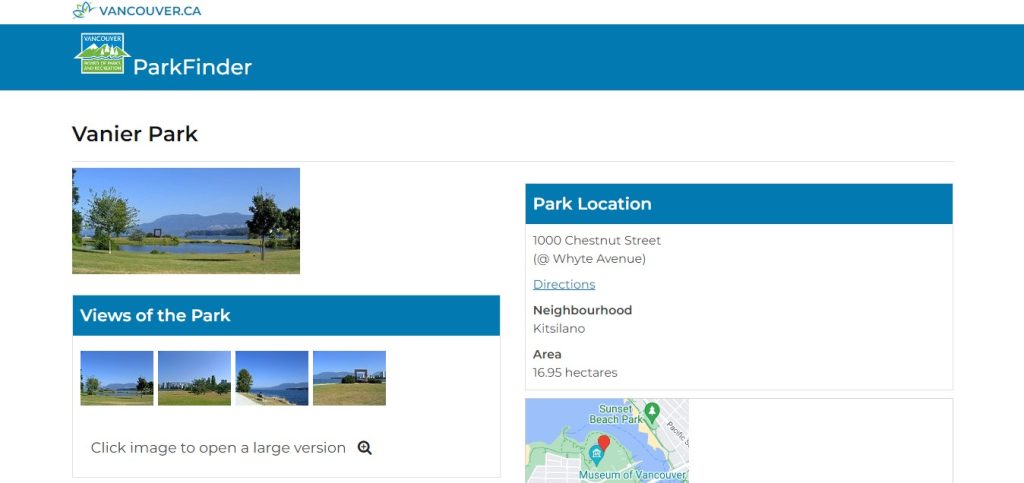Click the Vancouver.ca logo at top
The image size is (1024, 483).
coord(137,11)
